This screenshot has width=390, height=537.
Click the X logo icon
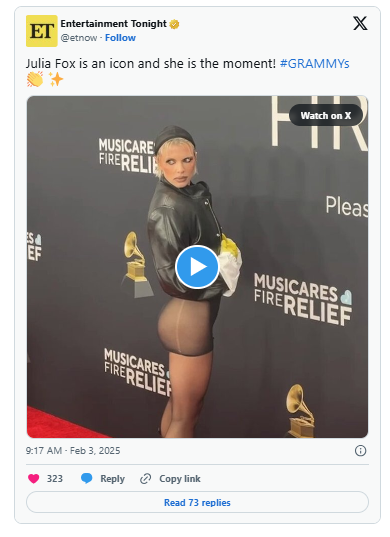pos(360,24)
